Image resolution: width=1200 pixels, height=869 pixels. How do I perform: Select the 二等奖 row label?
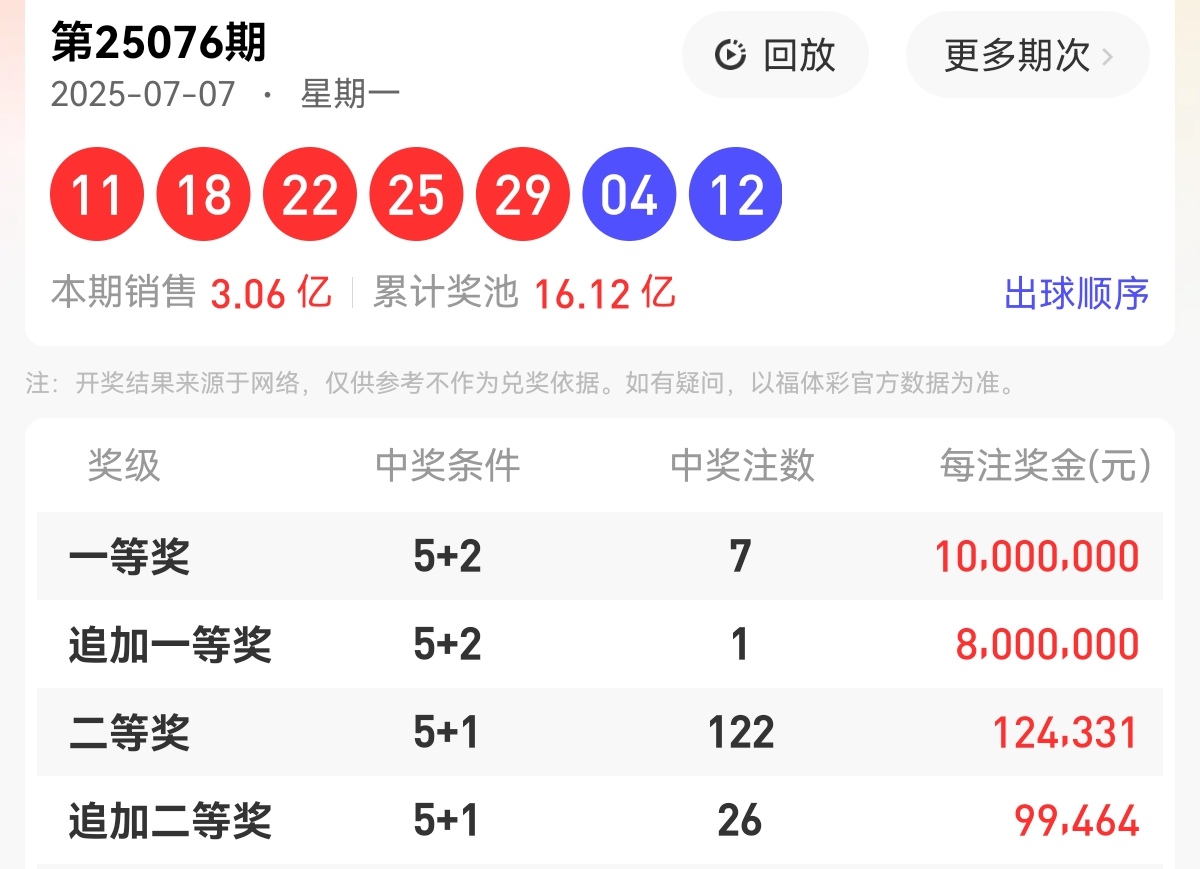point(129,733)
